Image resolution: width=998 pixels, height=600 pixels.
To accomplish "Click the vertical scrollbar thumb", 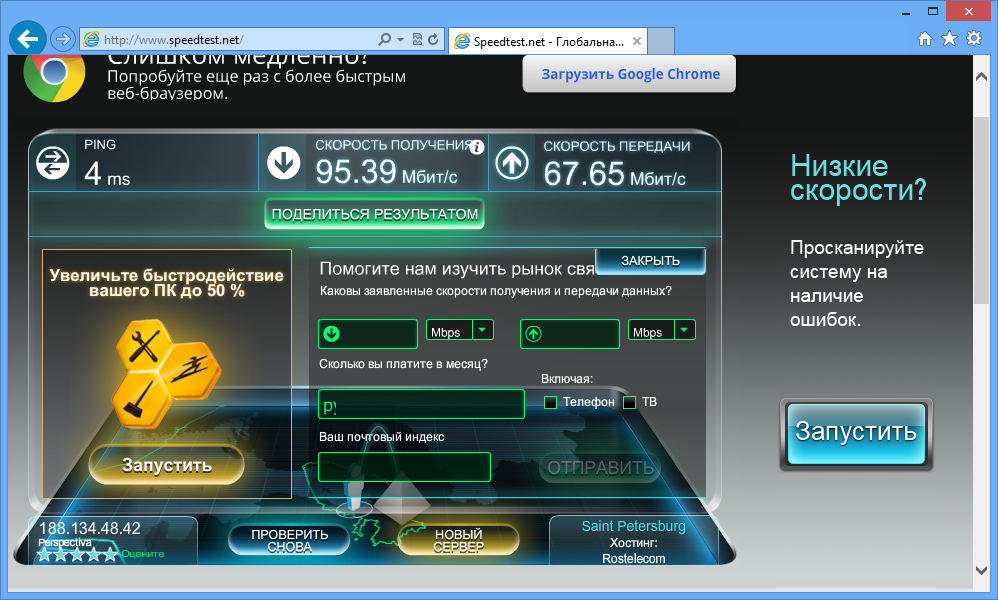I will (x=981, y=210).
